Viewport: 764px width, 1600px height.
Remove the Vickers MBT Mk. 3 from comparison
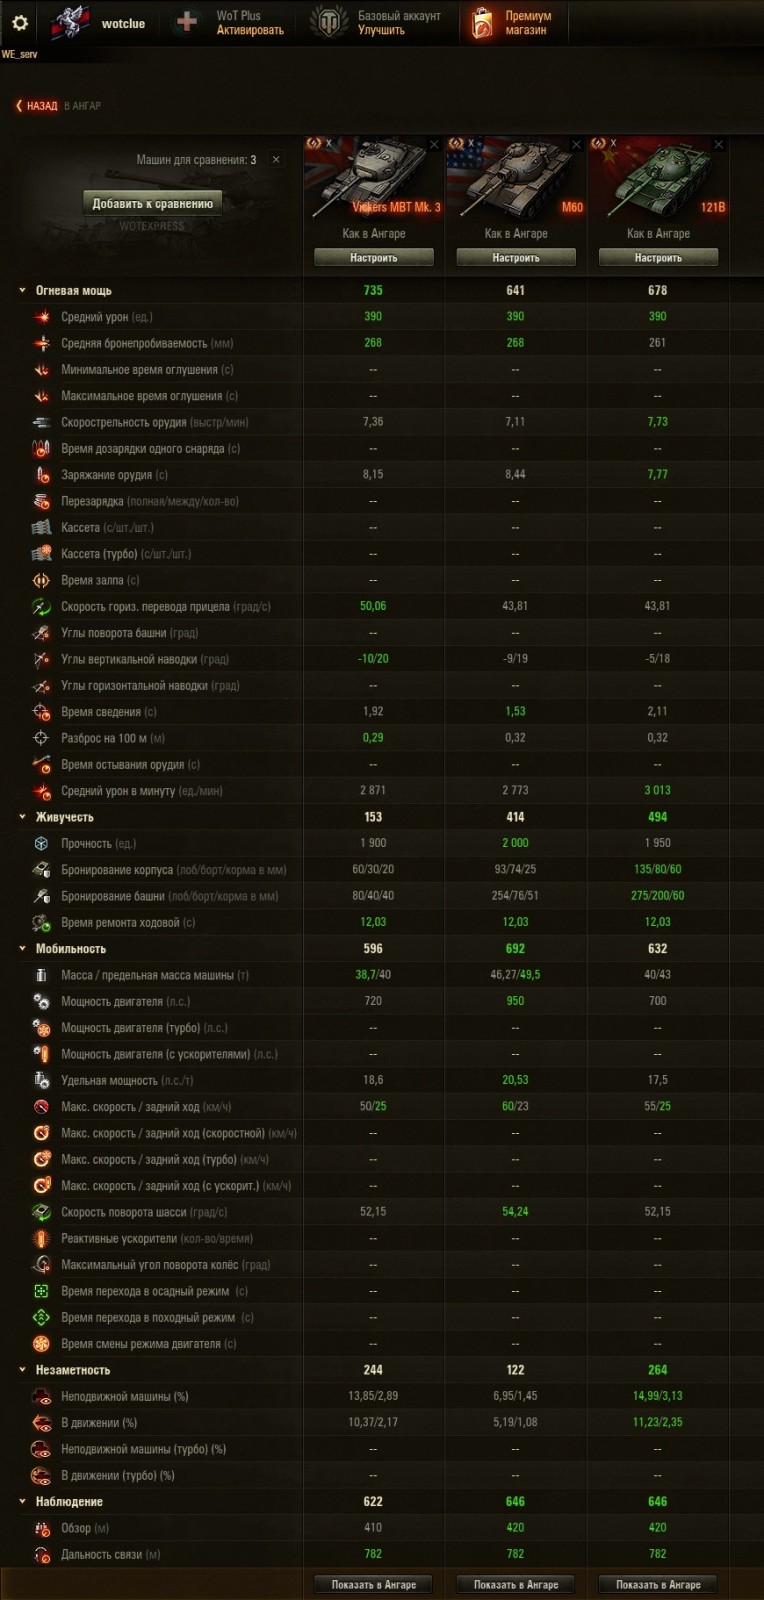[434, 144]
